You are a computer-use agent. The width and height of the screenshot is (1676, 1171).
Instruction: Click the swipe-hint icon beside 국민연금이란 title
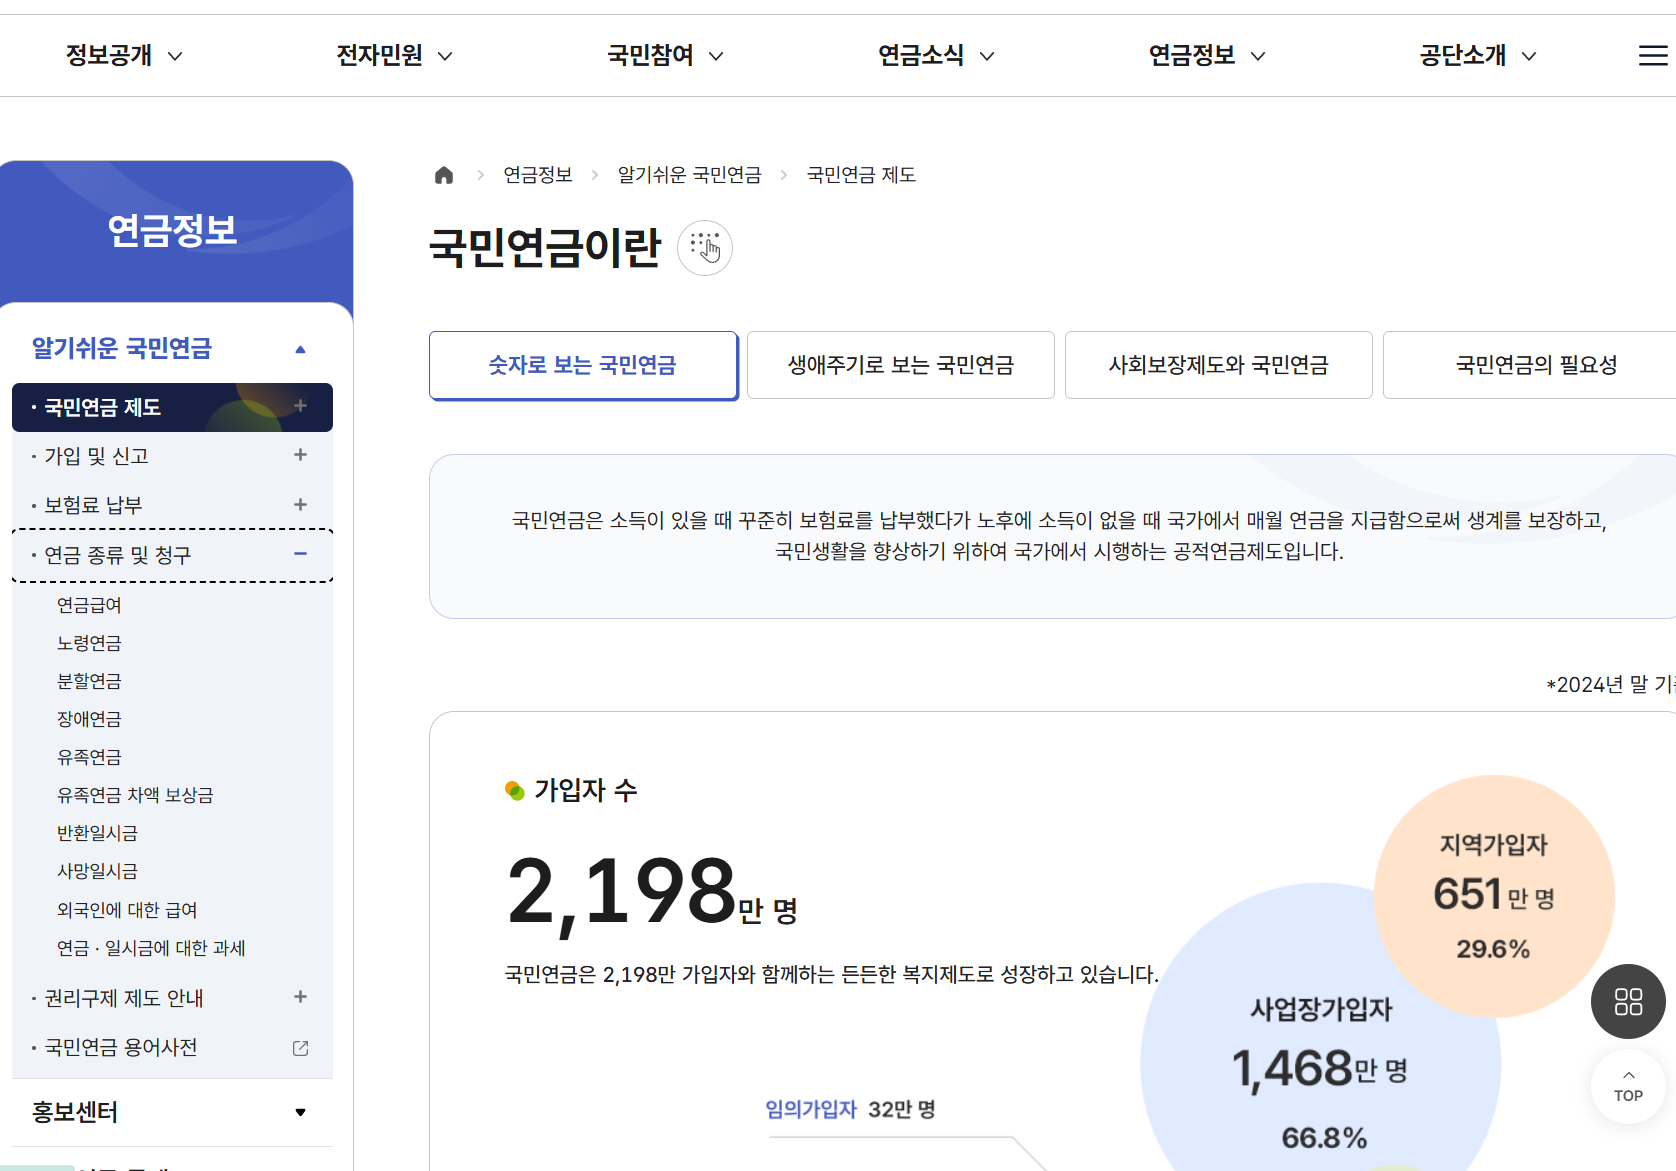(x=705, y=248)
